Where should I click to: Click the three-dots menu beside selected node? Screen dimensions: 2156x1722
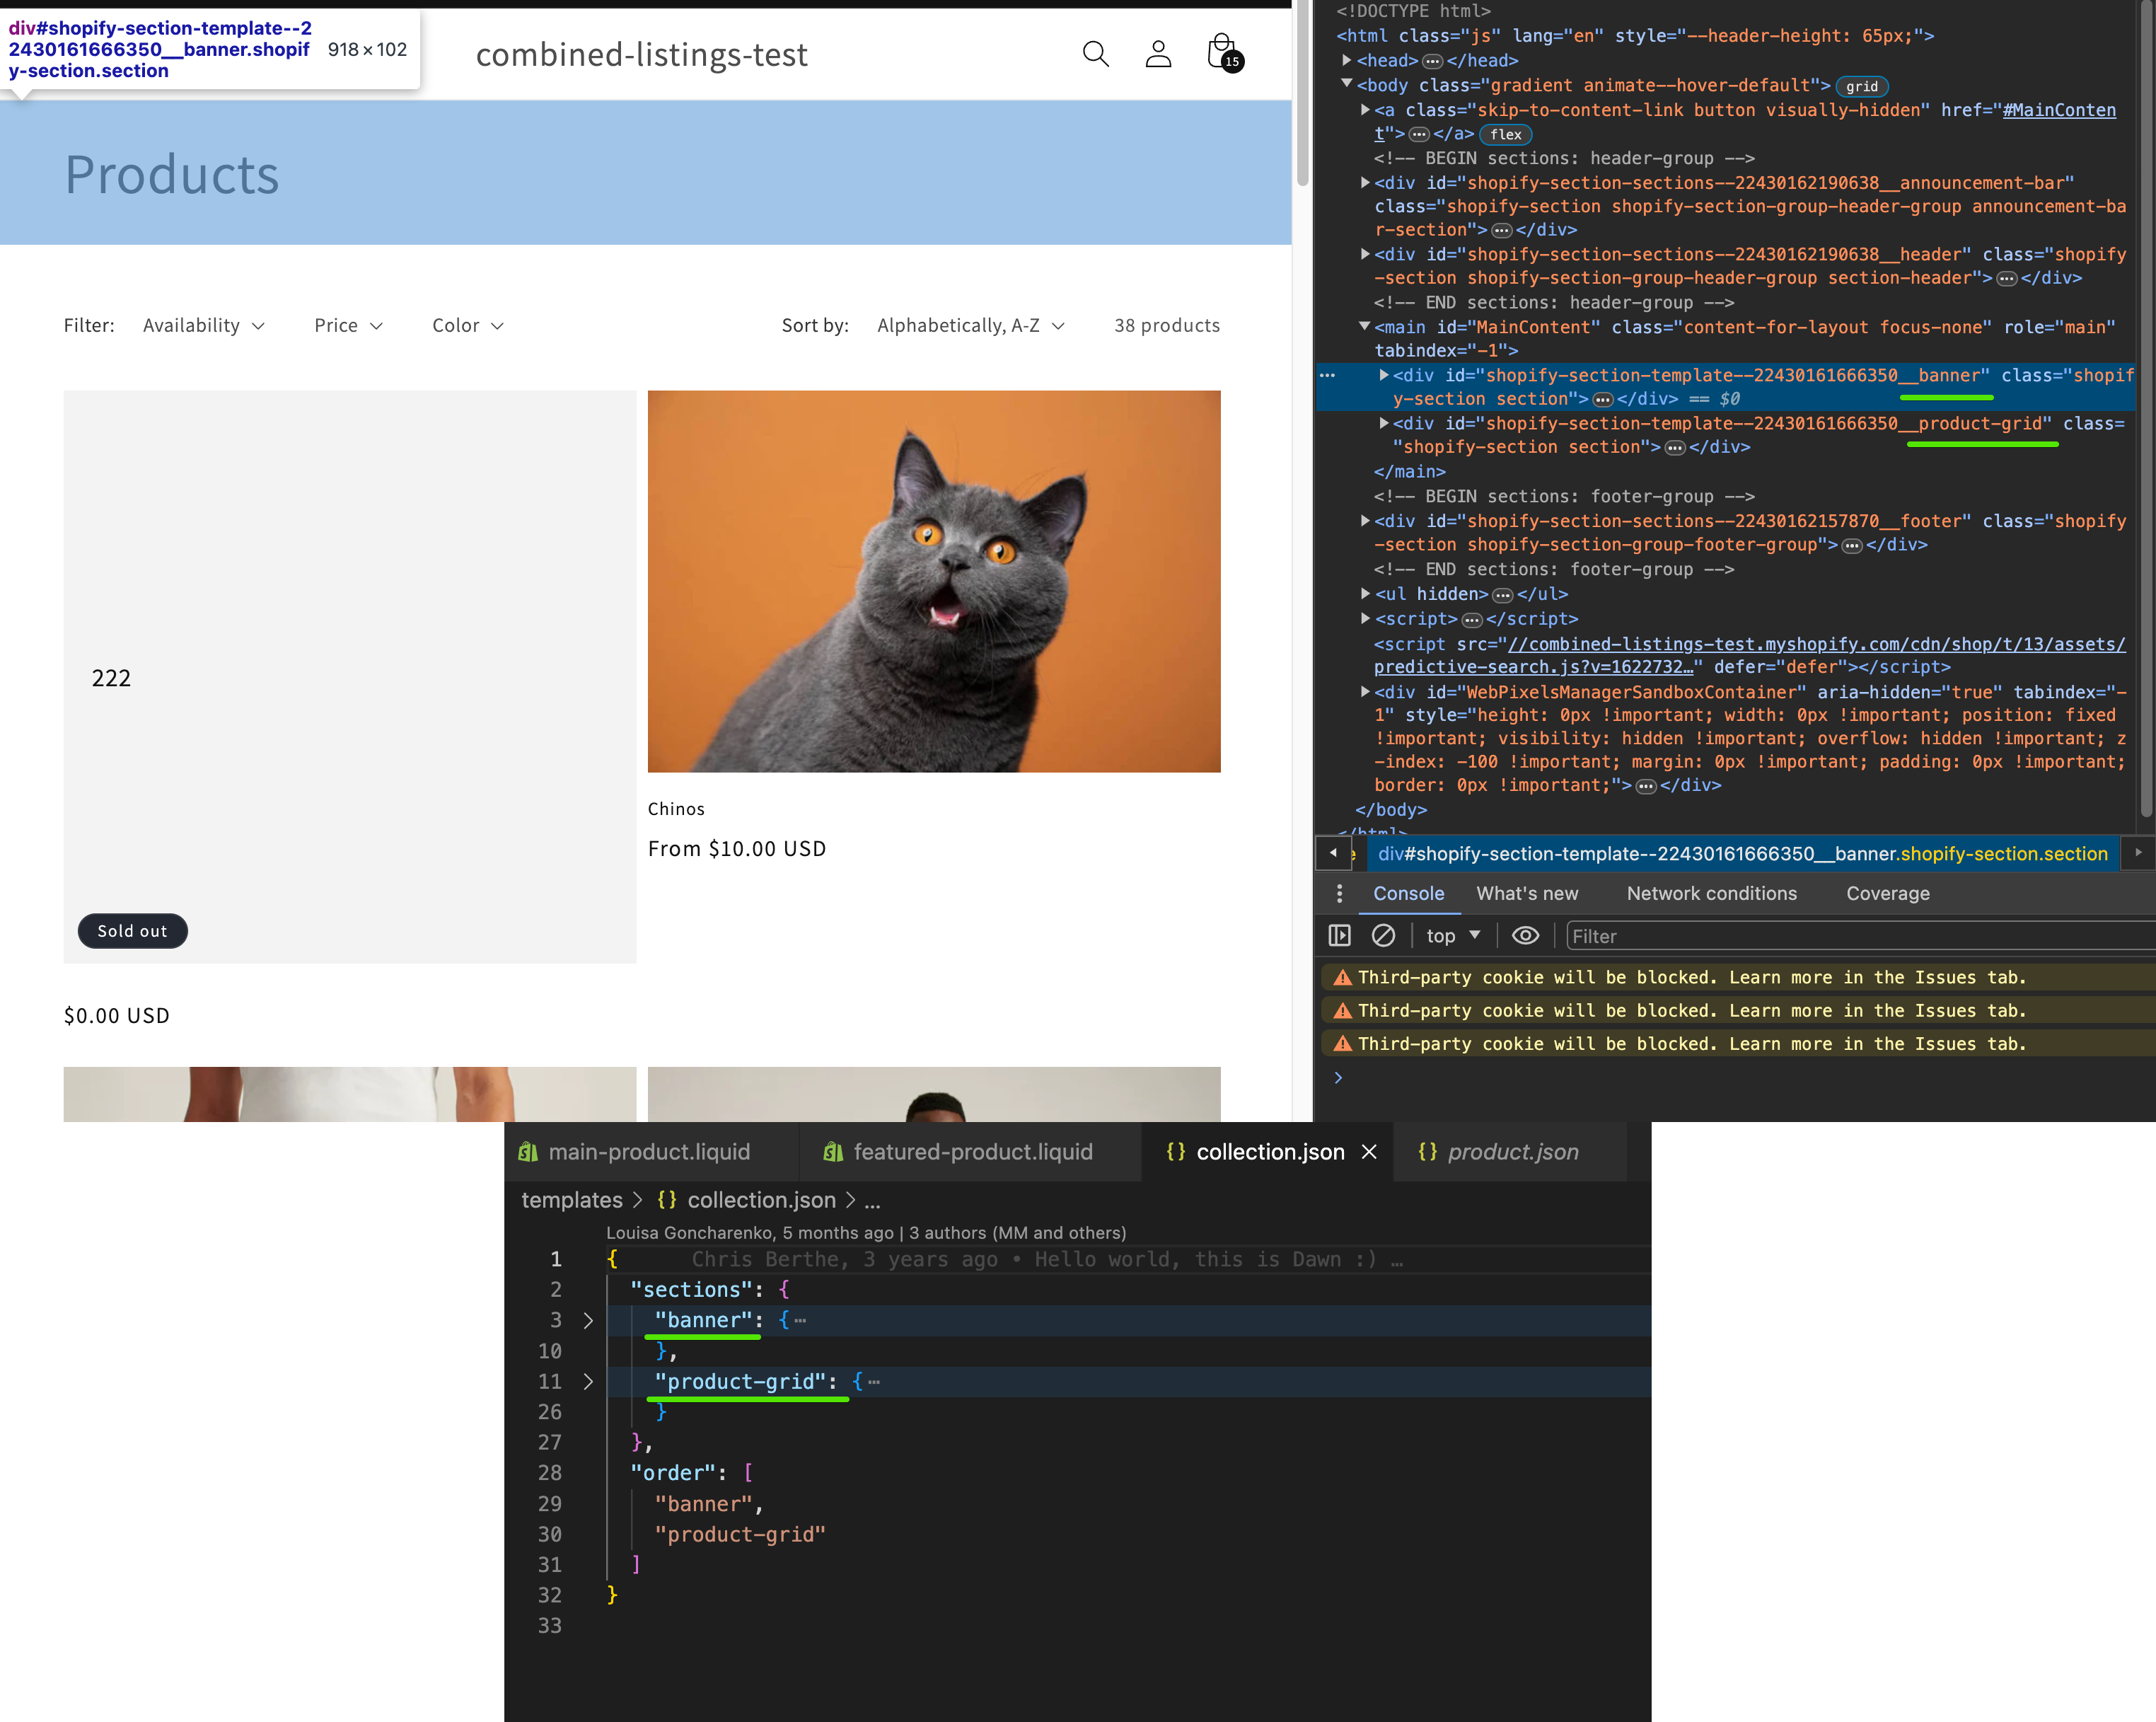1328,375
